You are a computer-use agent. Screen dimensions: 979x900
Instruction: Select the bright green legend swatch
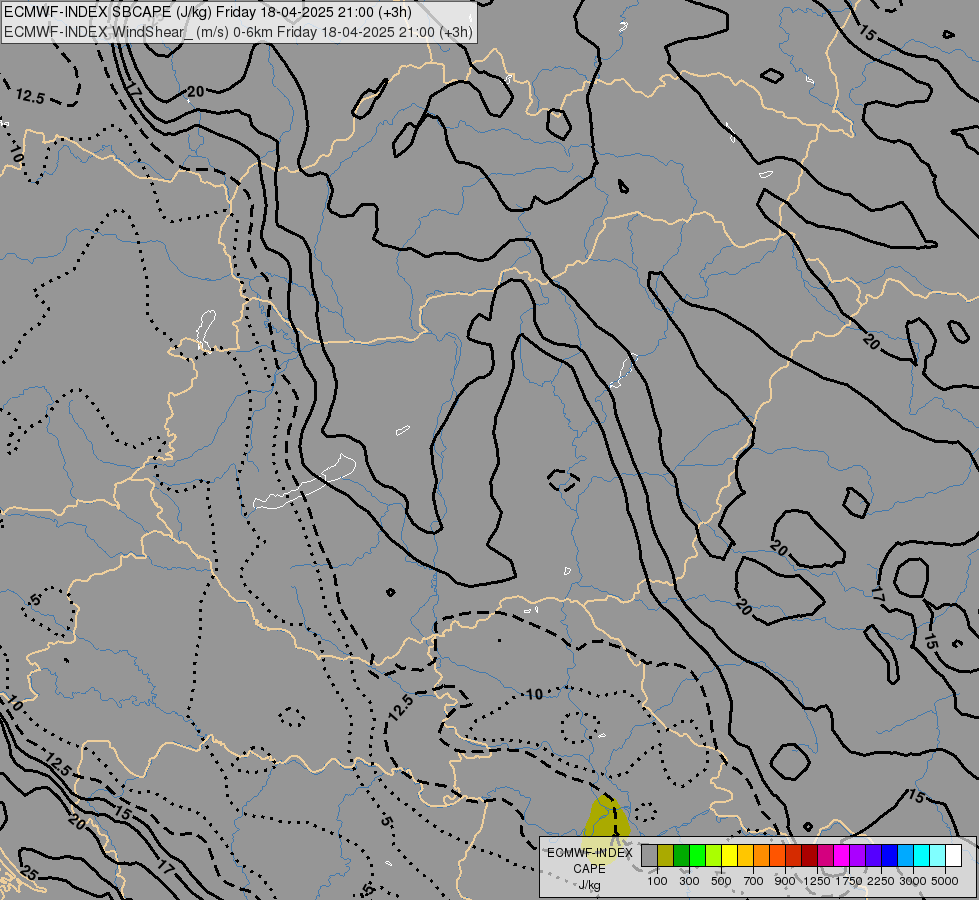[x=697, y=856]
